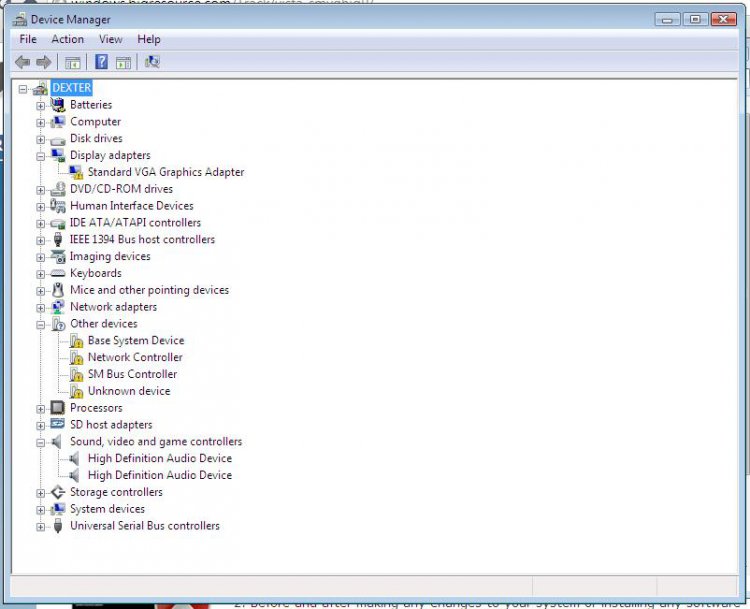Select the Imaging devices label
The image size is (750, 609).
click(110, 256)
